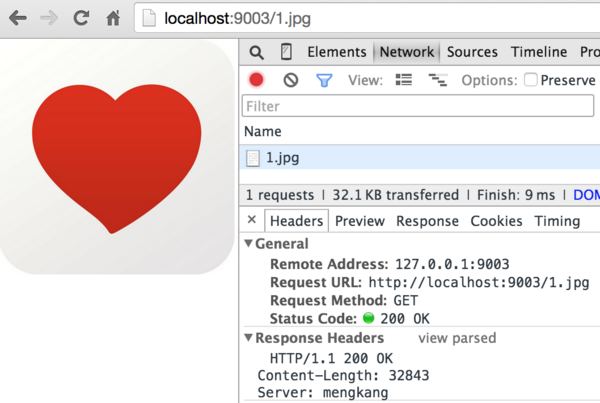600x403 pixels.
Task: Go to the browser home page
Action: coord(113,18)
